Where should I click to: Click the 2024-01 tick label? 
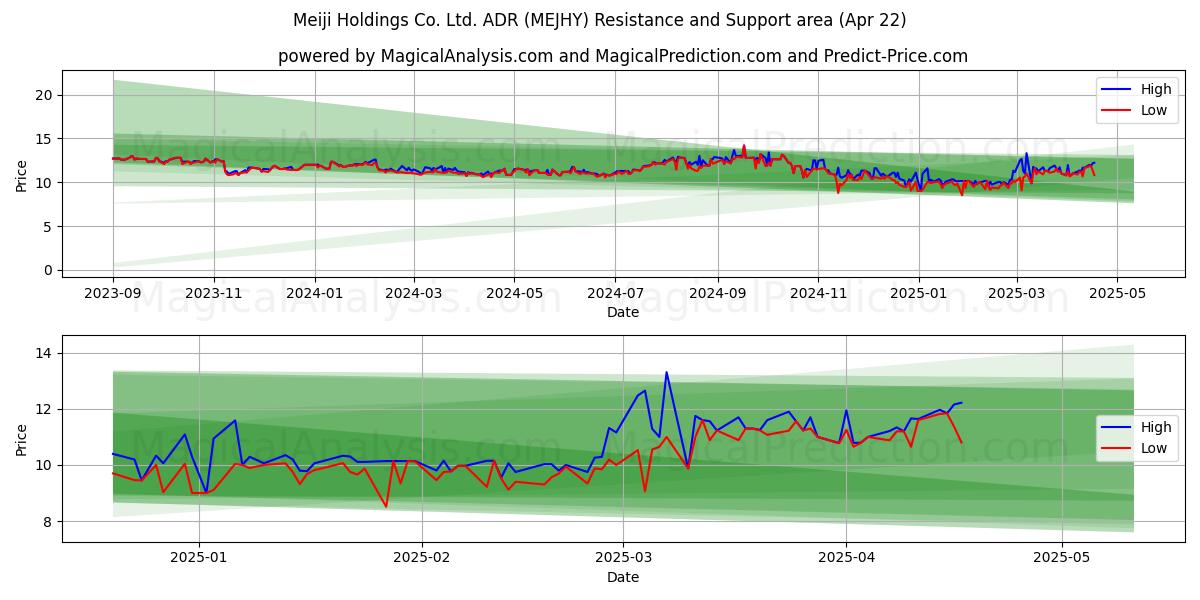click(x=315, y=293)
